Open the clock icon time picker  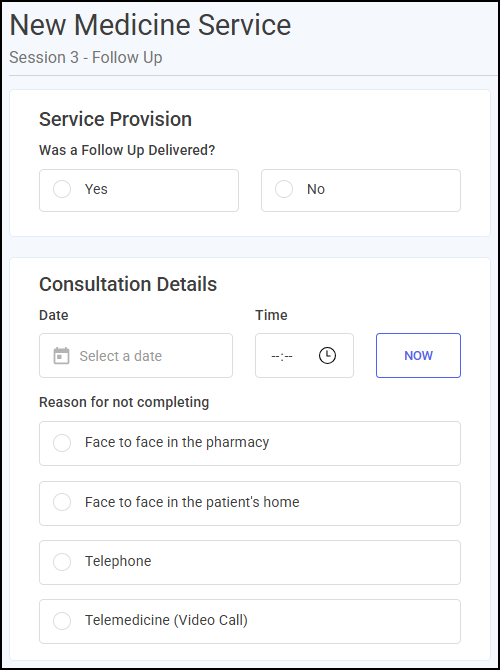[327, 356]
